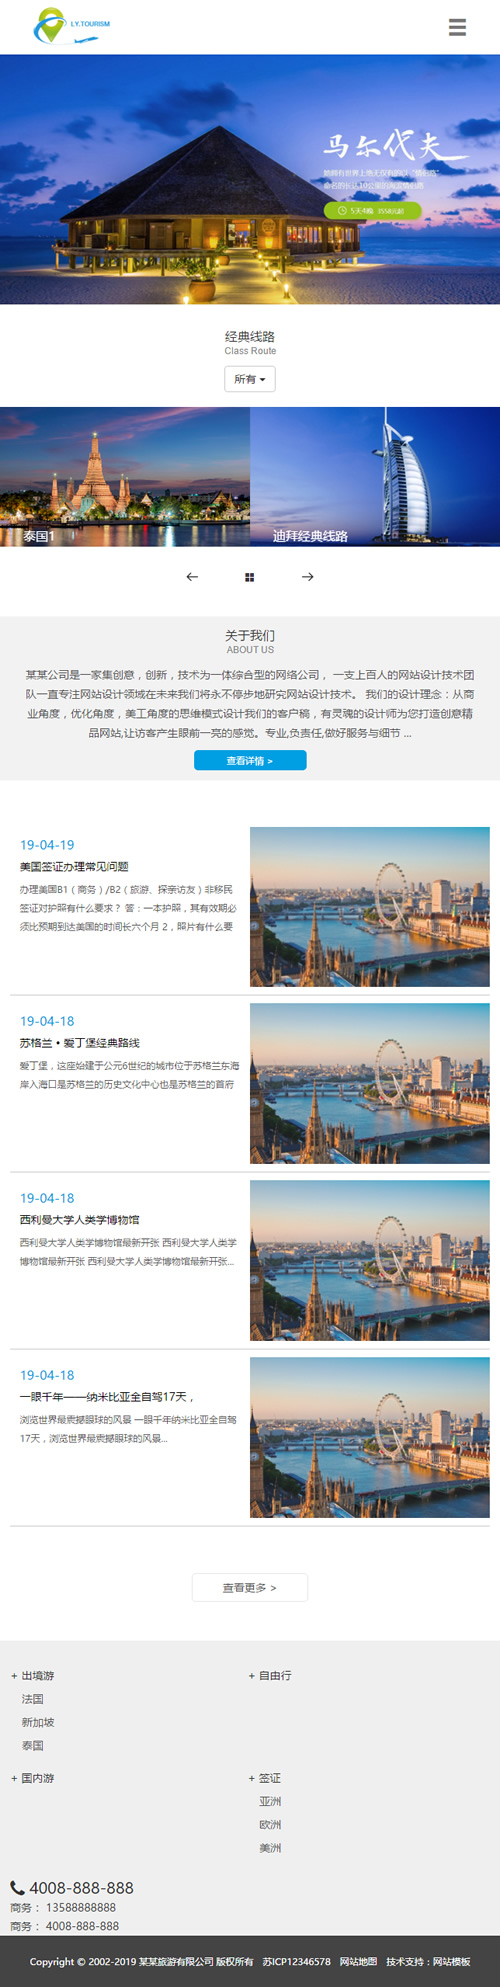Click the 查看更多 button
500x1987 pixels.
250,1588
